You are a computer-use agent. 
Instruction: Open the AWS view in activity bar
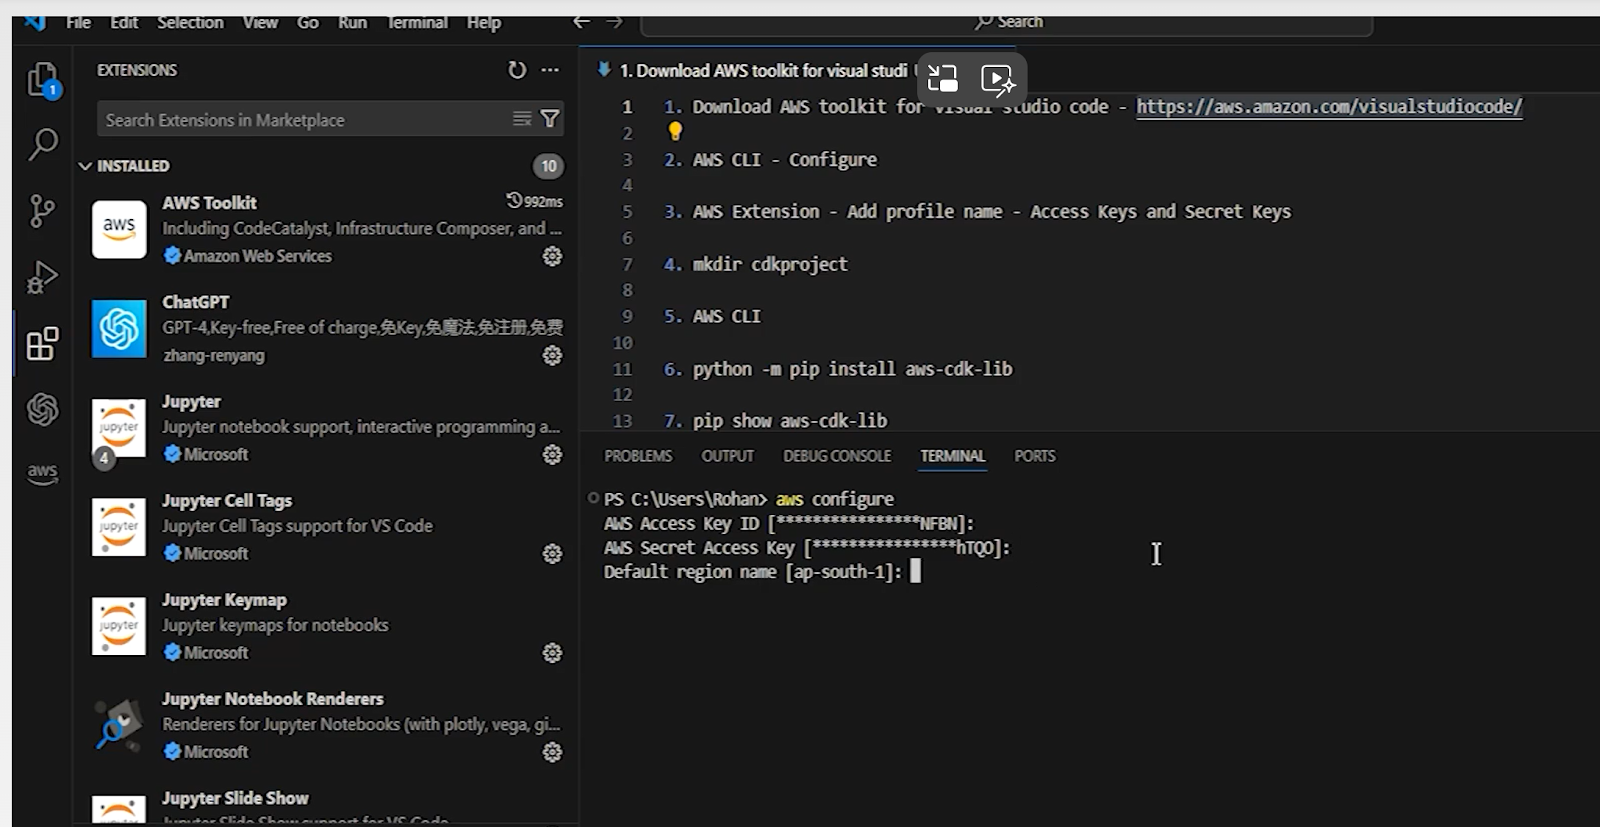point(43,473)
